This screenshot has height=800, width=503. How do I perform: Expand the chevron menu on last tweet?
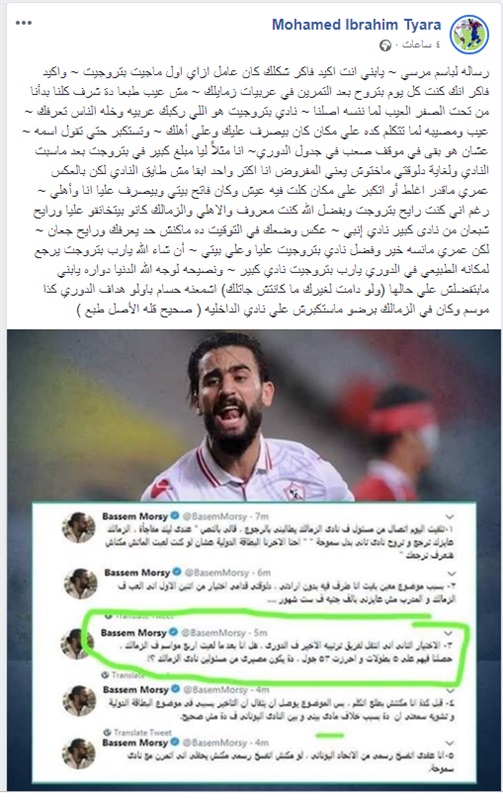tap(450, 743)
